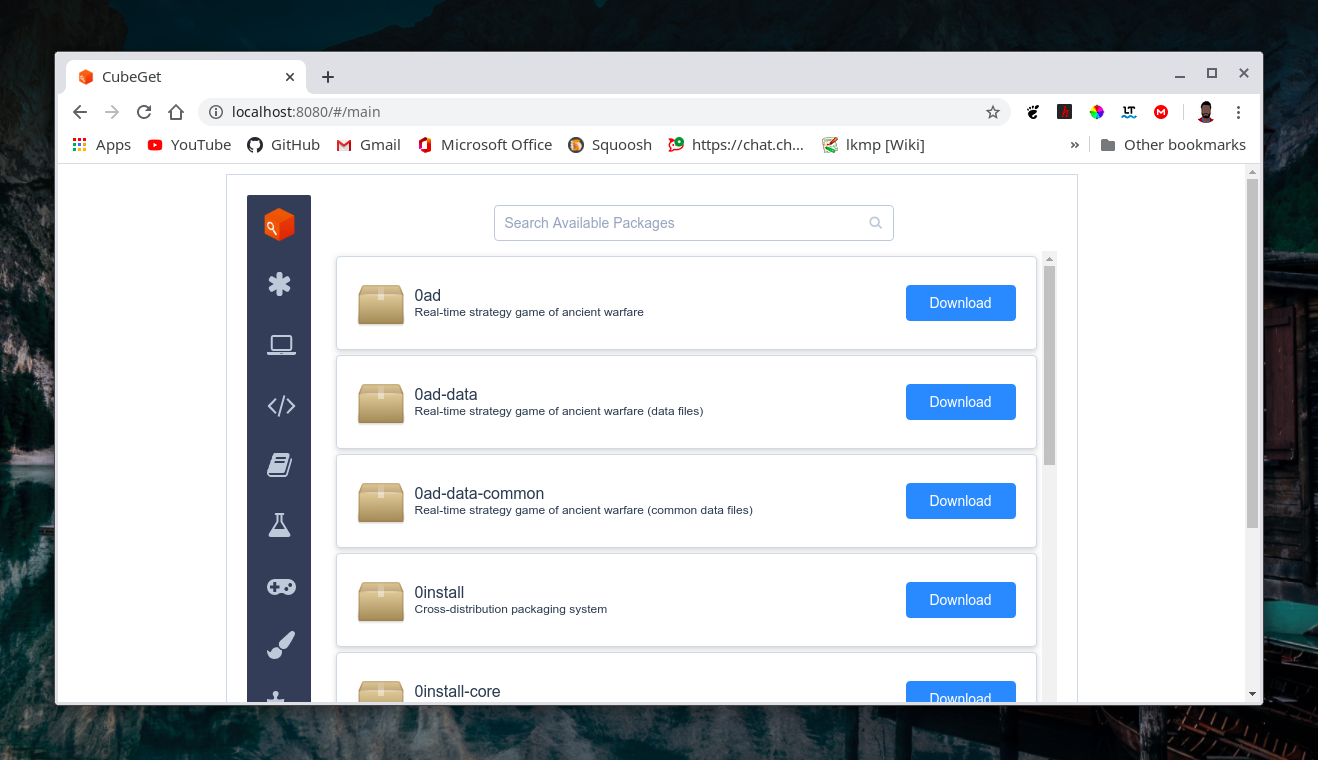The height and width of the screenshot is (760, 1318).
Task: Open the flask science category
Action: click(279, 525)
